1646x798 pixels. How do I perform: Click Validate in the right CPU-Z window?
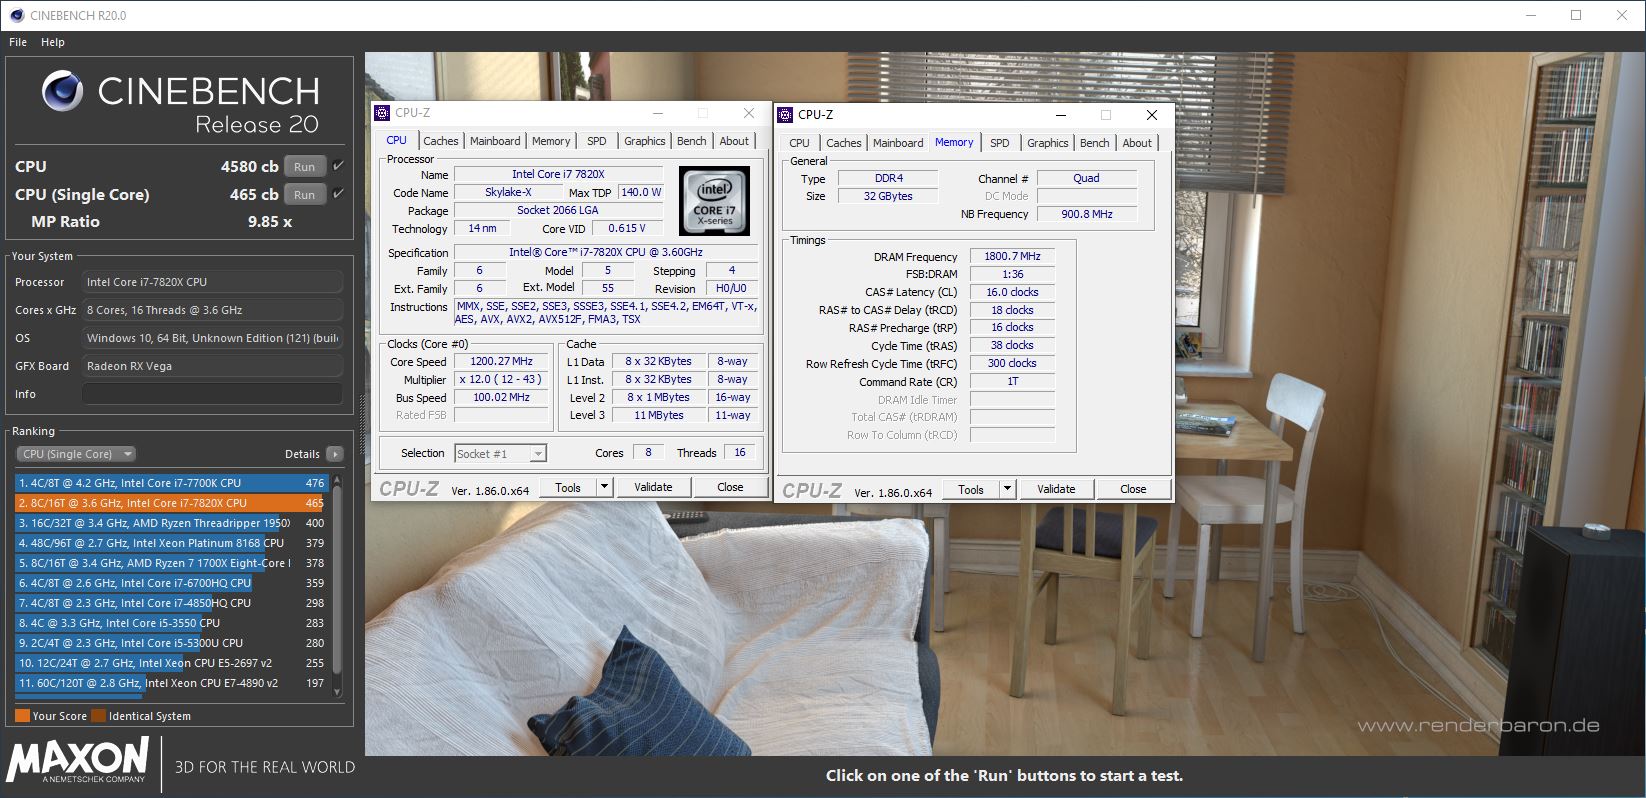pos(1056,489)
